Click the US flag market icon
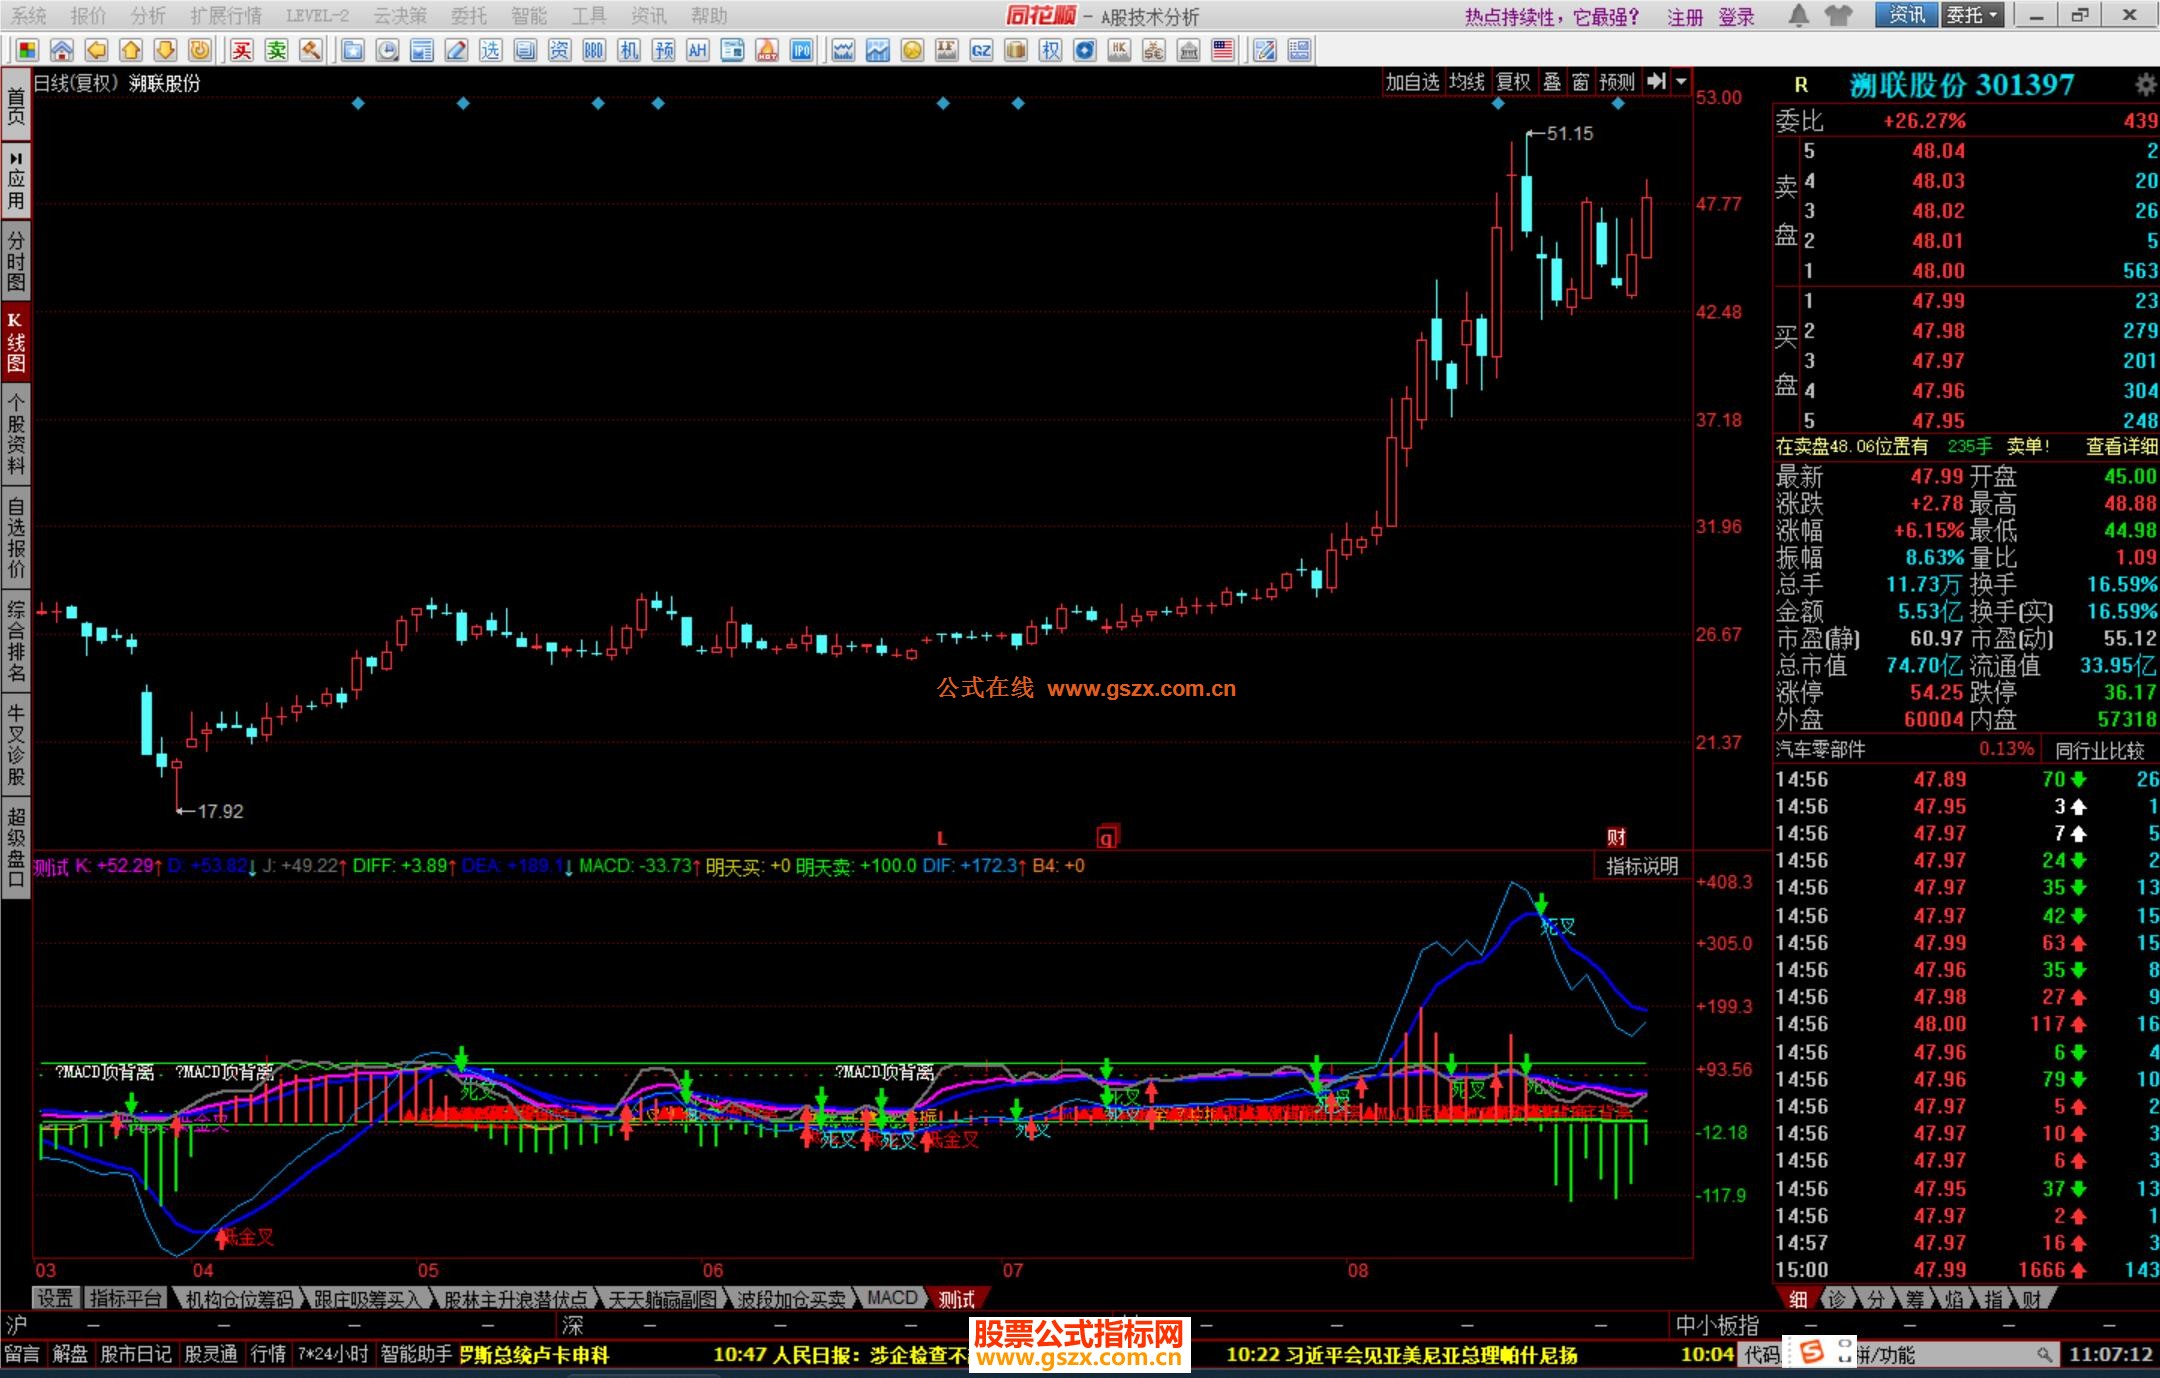The height and width of the screenshot is (1378, 2160). click(x=1222, y=50)
